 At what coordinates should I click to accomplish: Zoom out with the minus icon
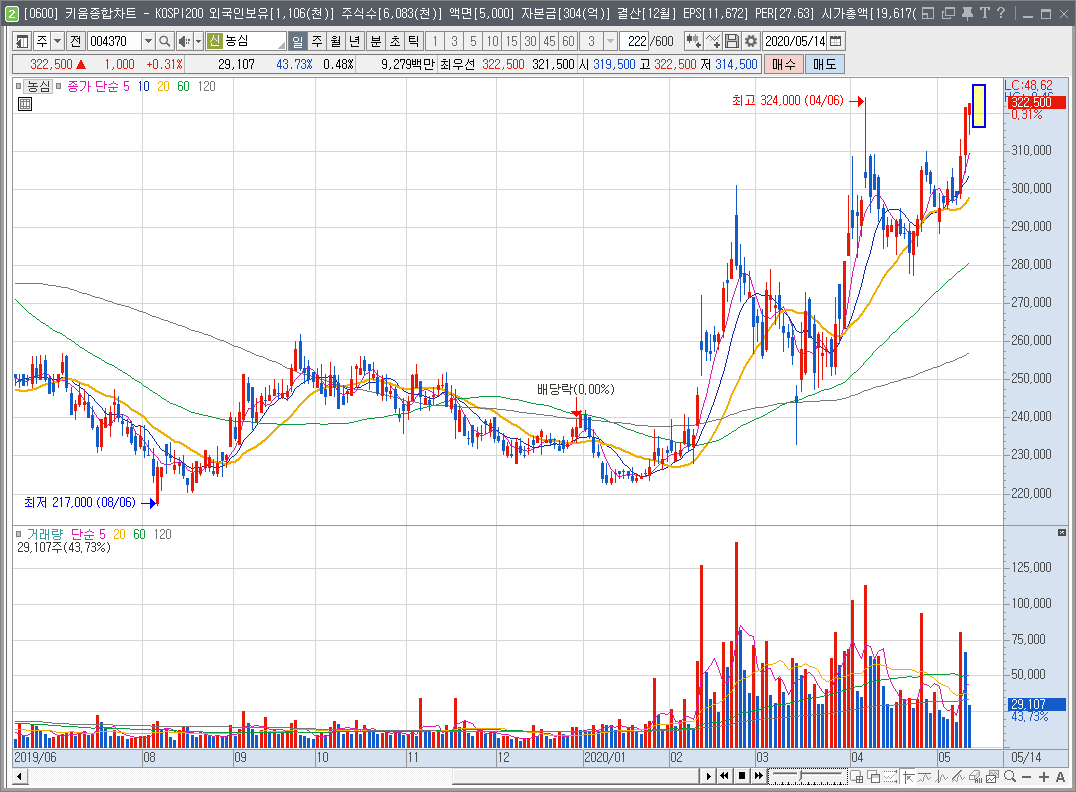coord(1027,777)
